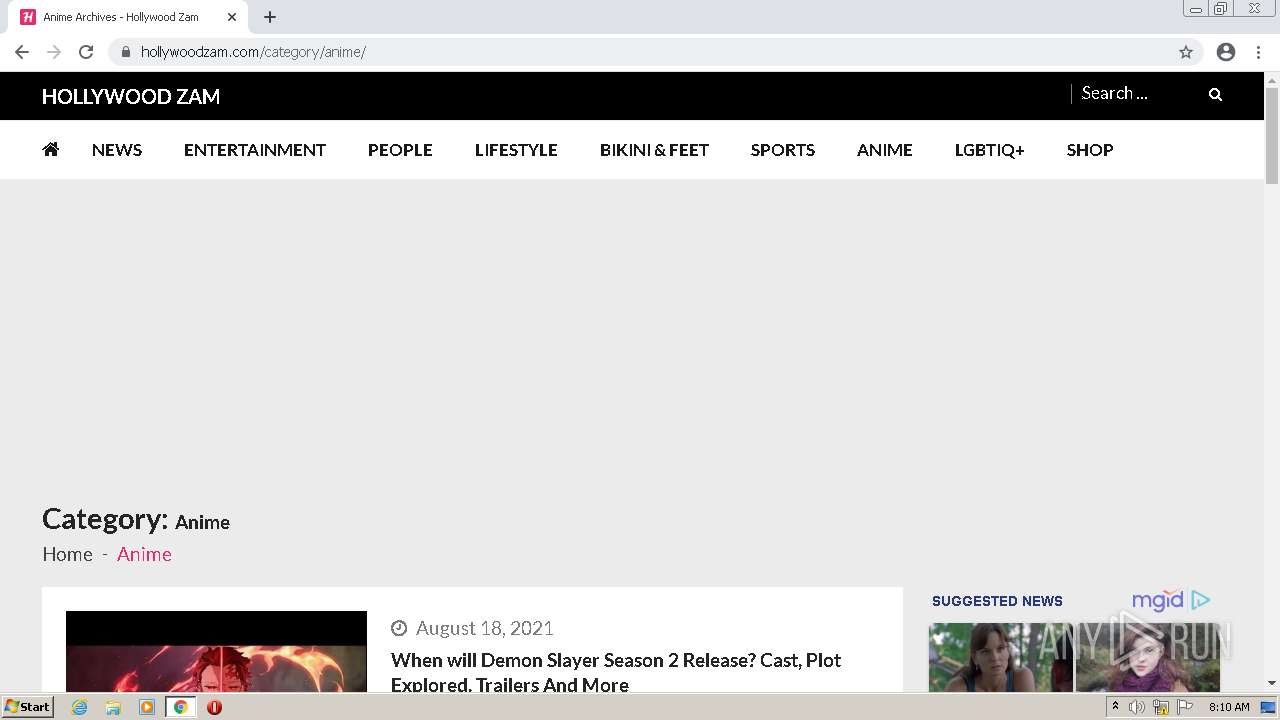Viewport: 1280px width, 720px height.
Task: Click the Home breadcrumb link
Action: 67,554
